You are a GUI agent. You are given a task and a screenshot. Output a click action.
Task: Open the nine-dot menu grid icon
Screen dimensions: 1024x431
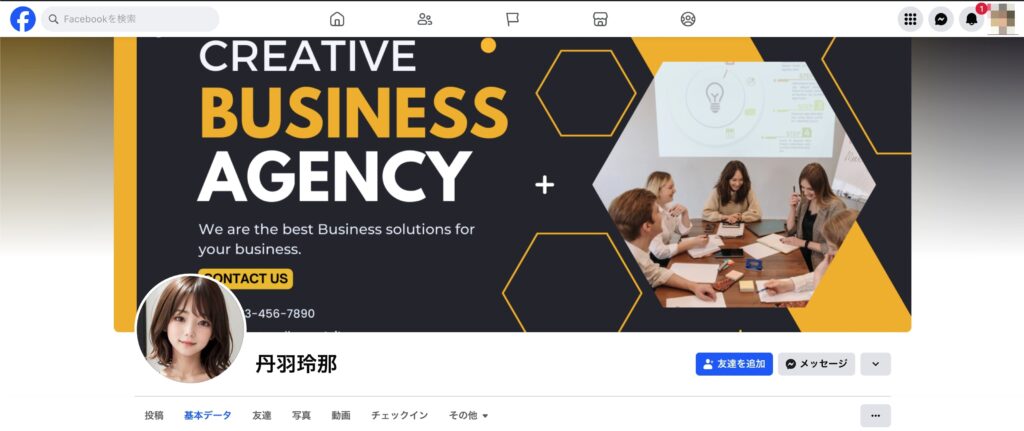[910, 19]
